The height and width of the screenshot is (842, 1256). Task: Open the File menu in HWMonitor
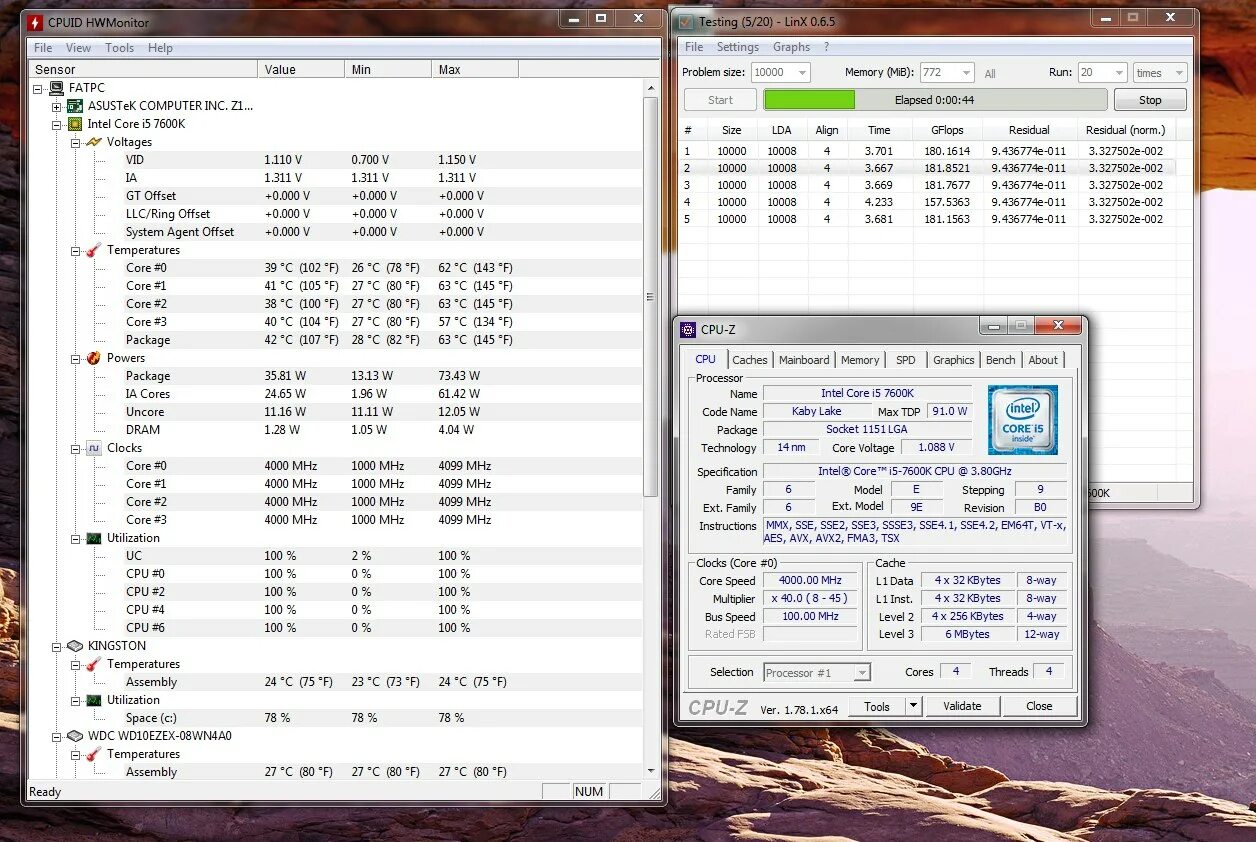43,48
